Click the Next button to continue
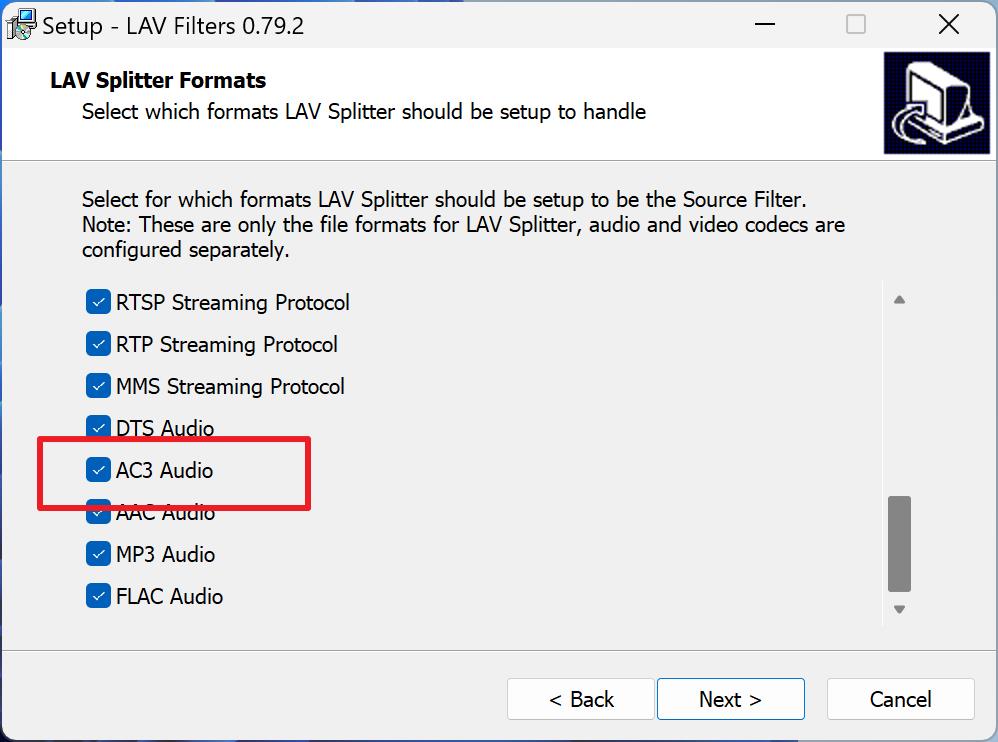The height and width of the screenshot is (742, 998). (x=730, y=699)
